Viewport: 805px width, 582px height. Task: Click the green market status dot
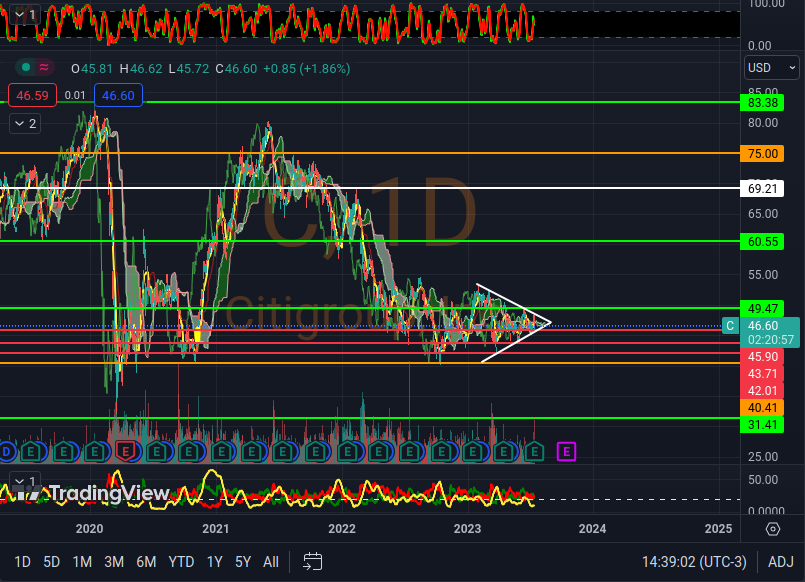tap(26, 67)
